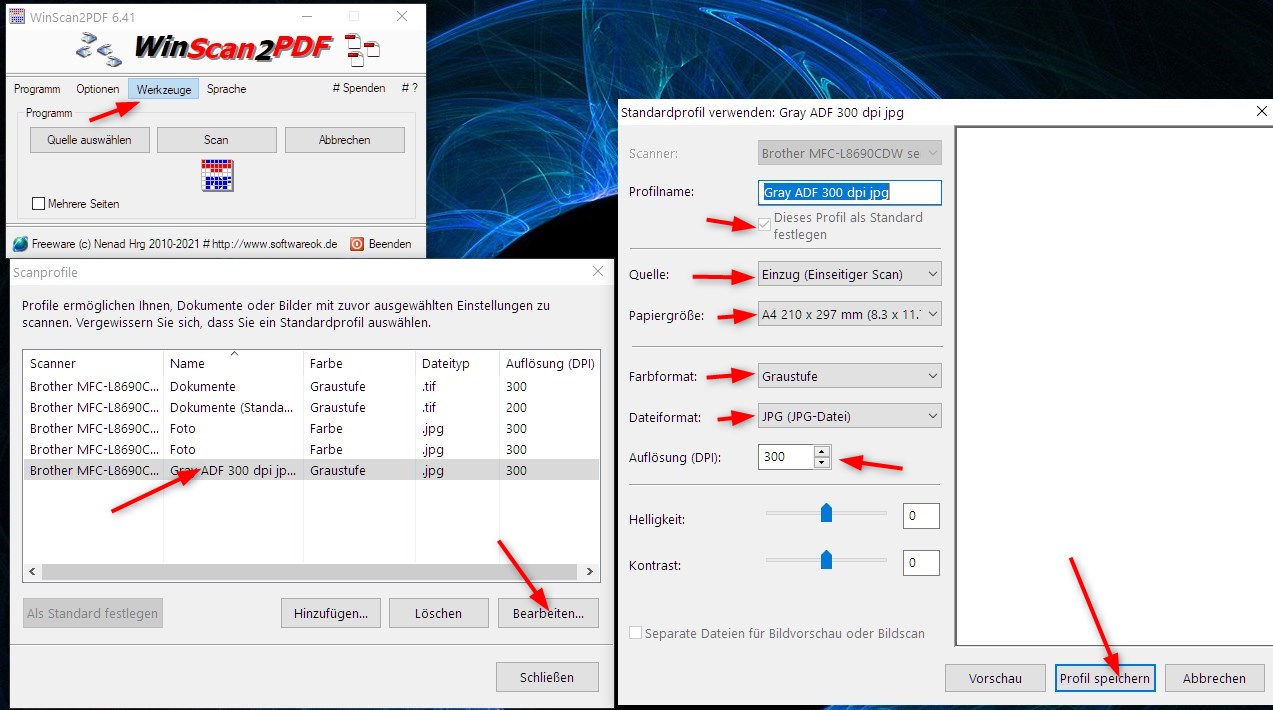Enable the Mehrere Seiten checkbox
Viewport: 1273px width, 710px height.
pos(39,204)
